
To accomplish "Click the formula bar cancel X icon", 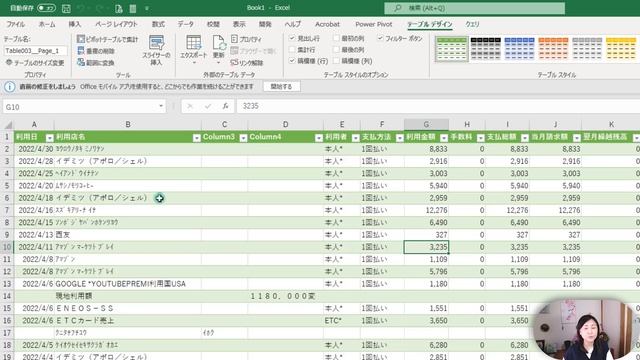I will coord(189,106).
